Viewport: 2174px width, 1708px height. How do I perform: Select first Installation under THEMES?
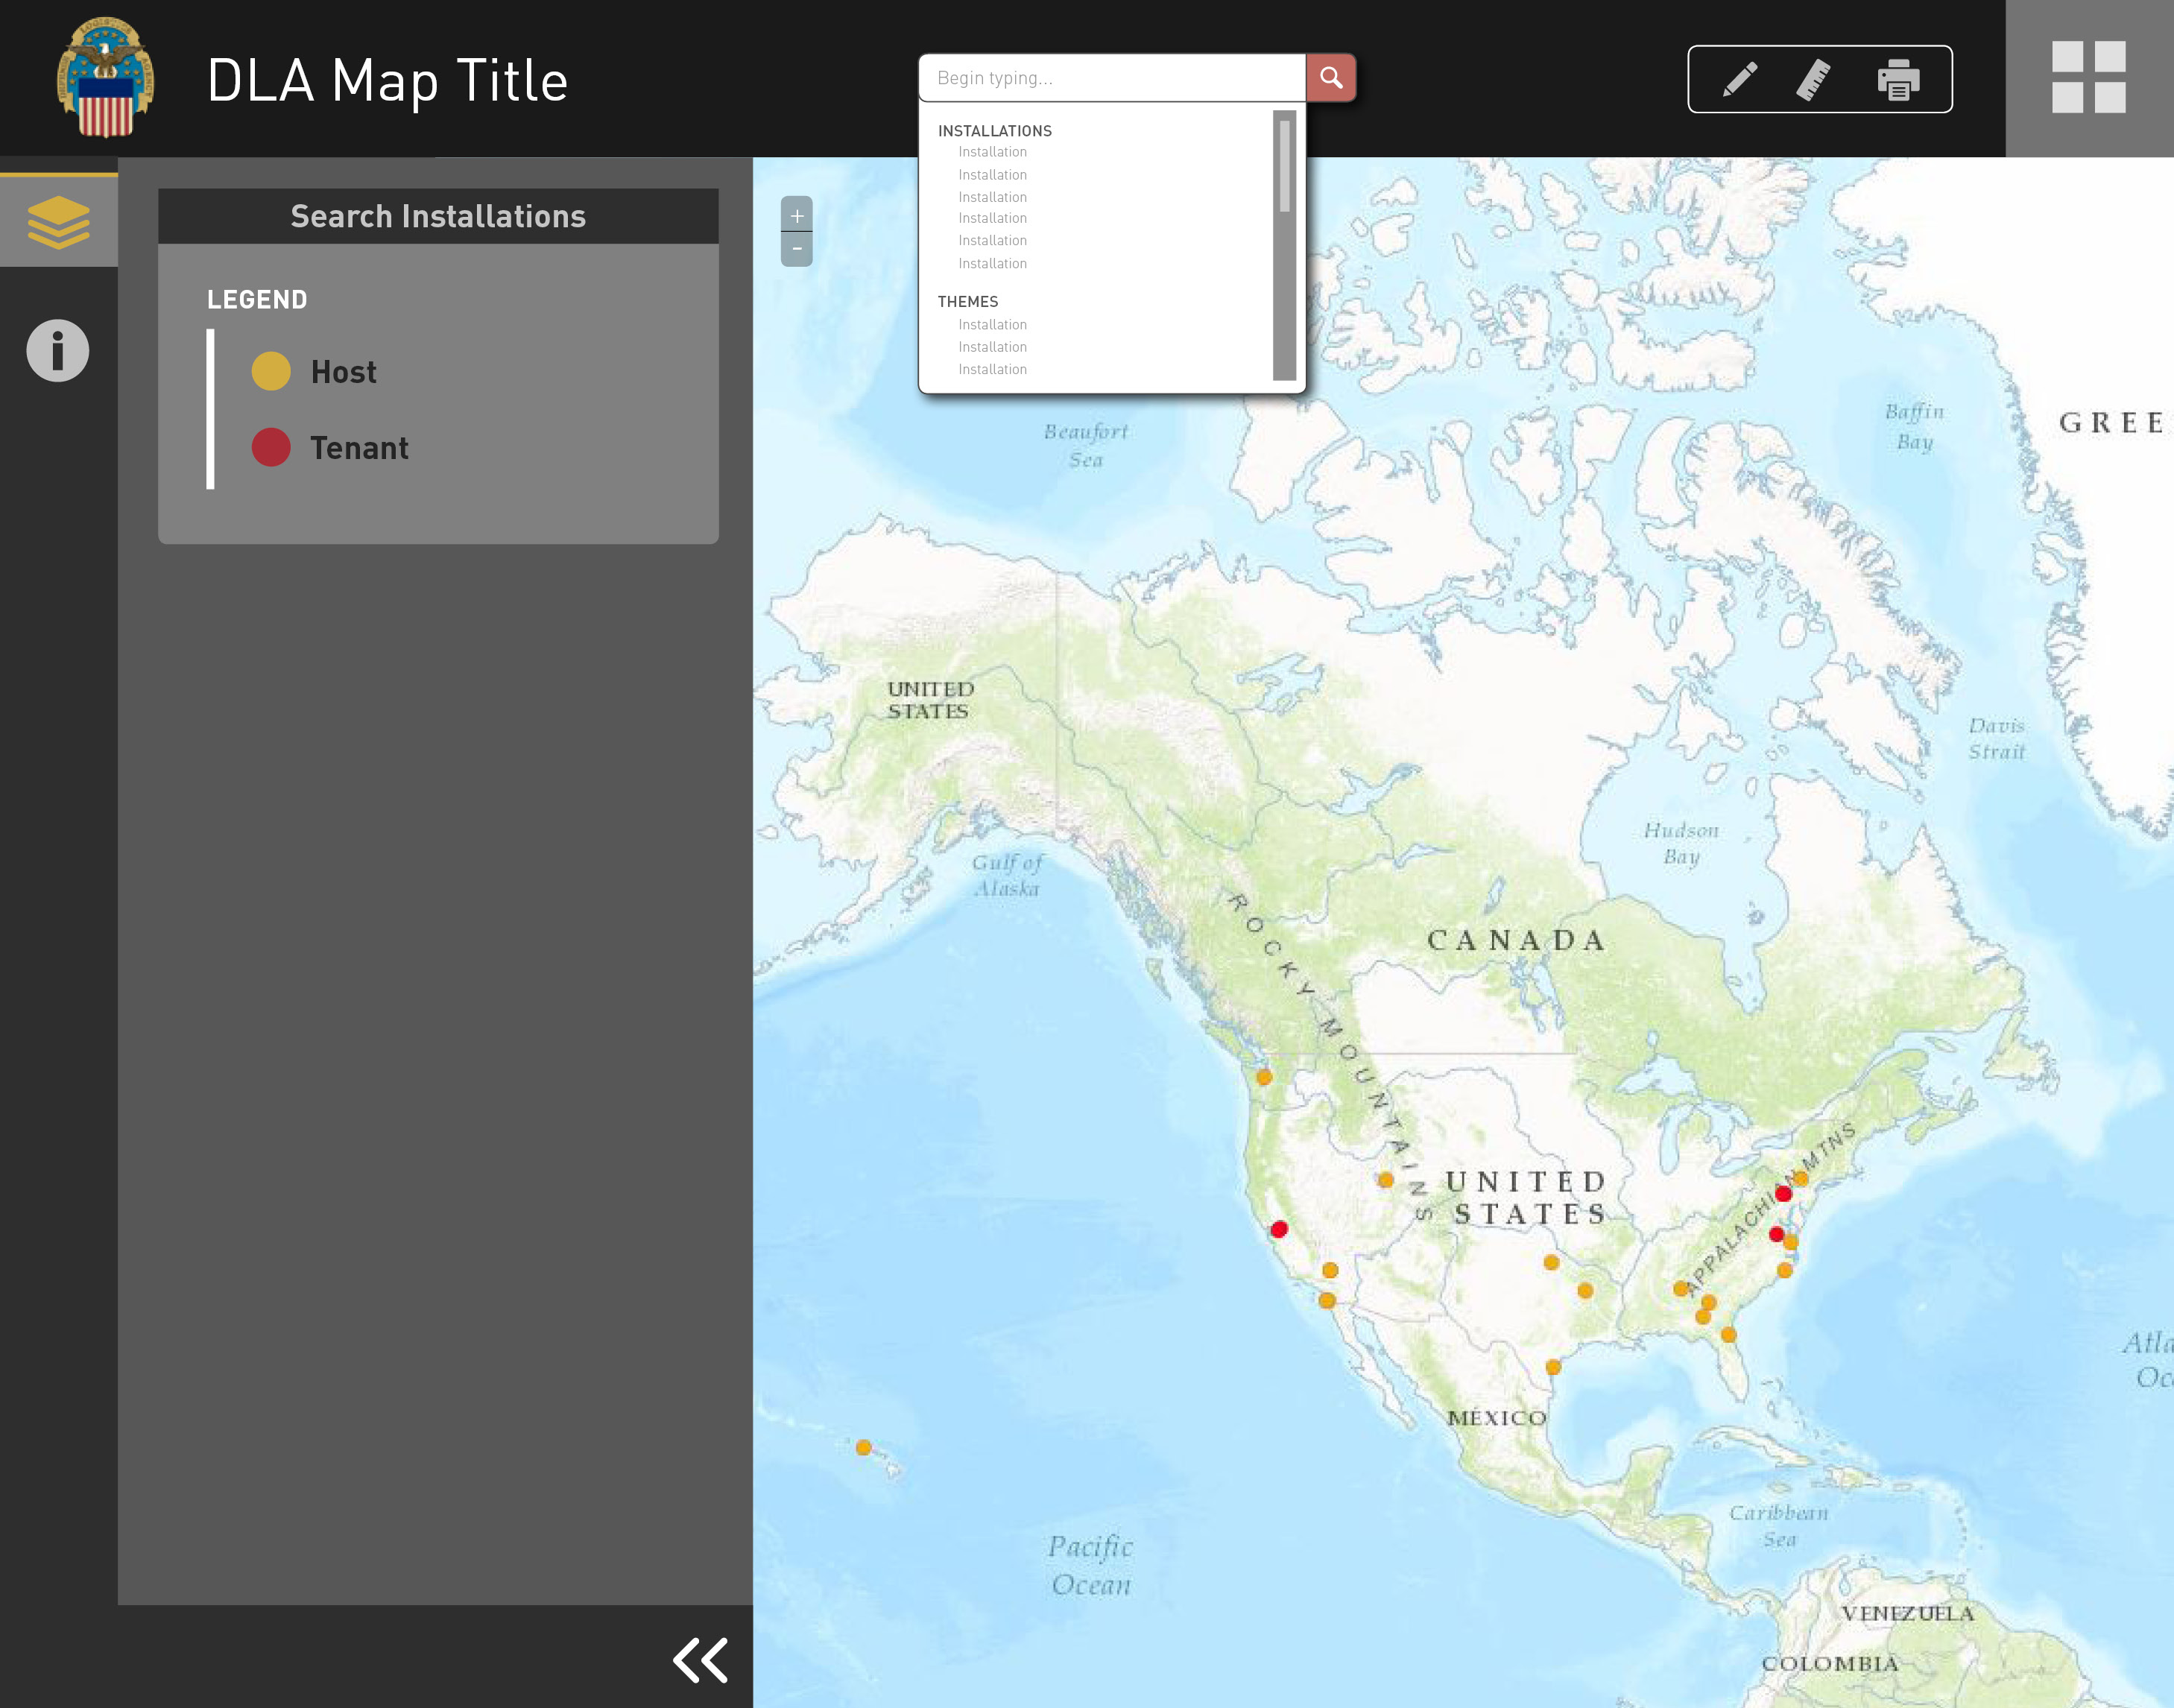[x=992, y=325]
